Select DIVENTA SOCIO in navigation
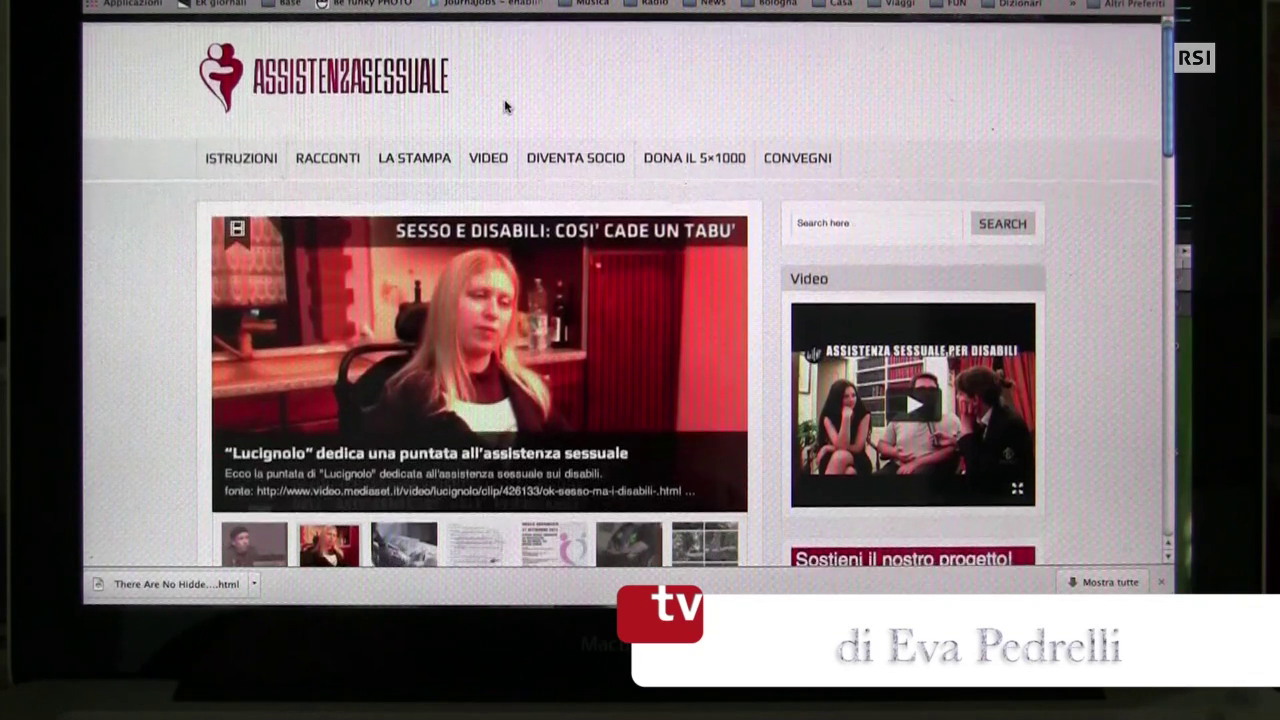Screen dimensions: 1280x720 point(575,158)
